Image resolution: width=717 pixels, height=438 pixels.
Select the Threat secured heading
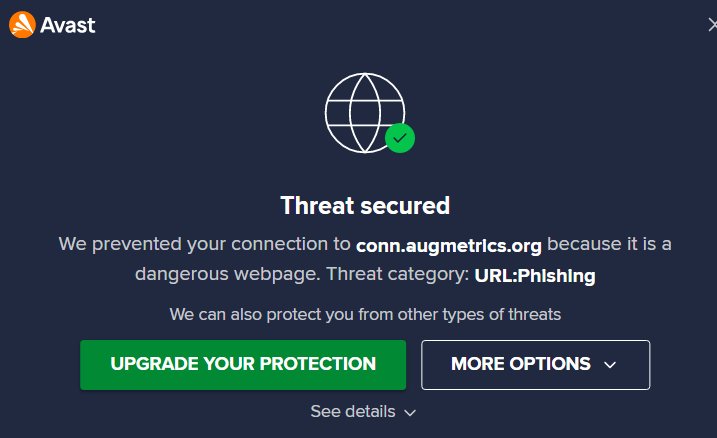pyautogui.click(x=365, y=206)
